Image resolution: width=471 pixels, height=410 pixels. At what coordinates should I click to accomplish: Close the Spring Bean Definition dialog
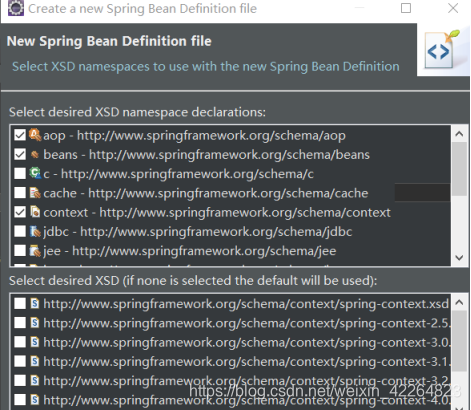[x=453, y=8]
